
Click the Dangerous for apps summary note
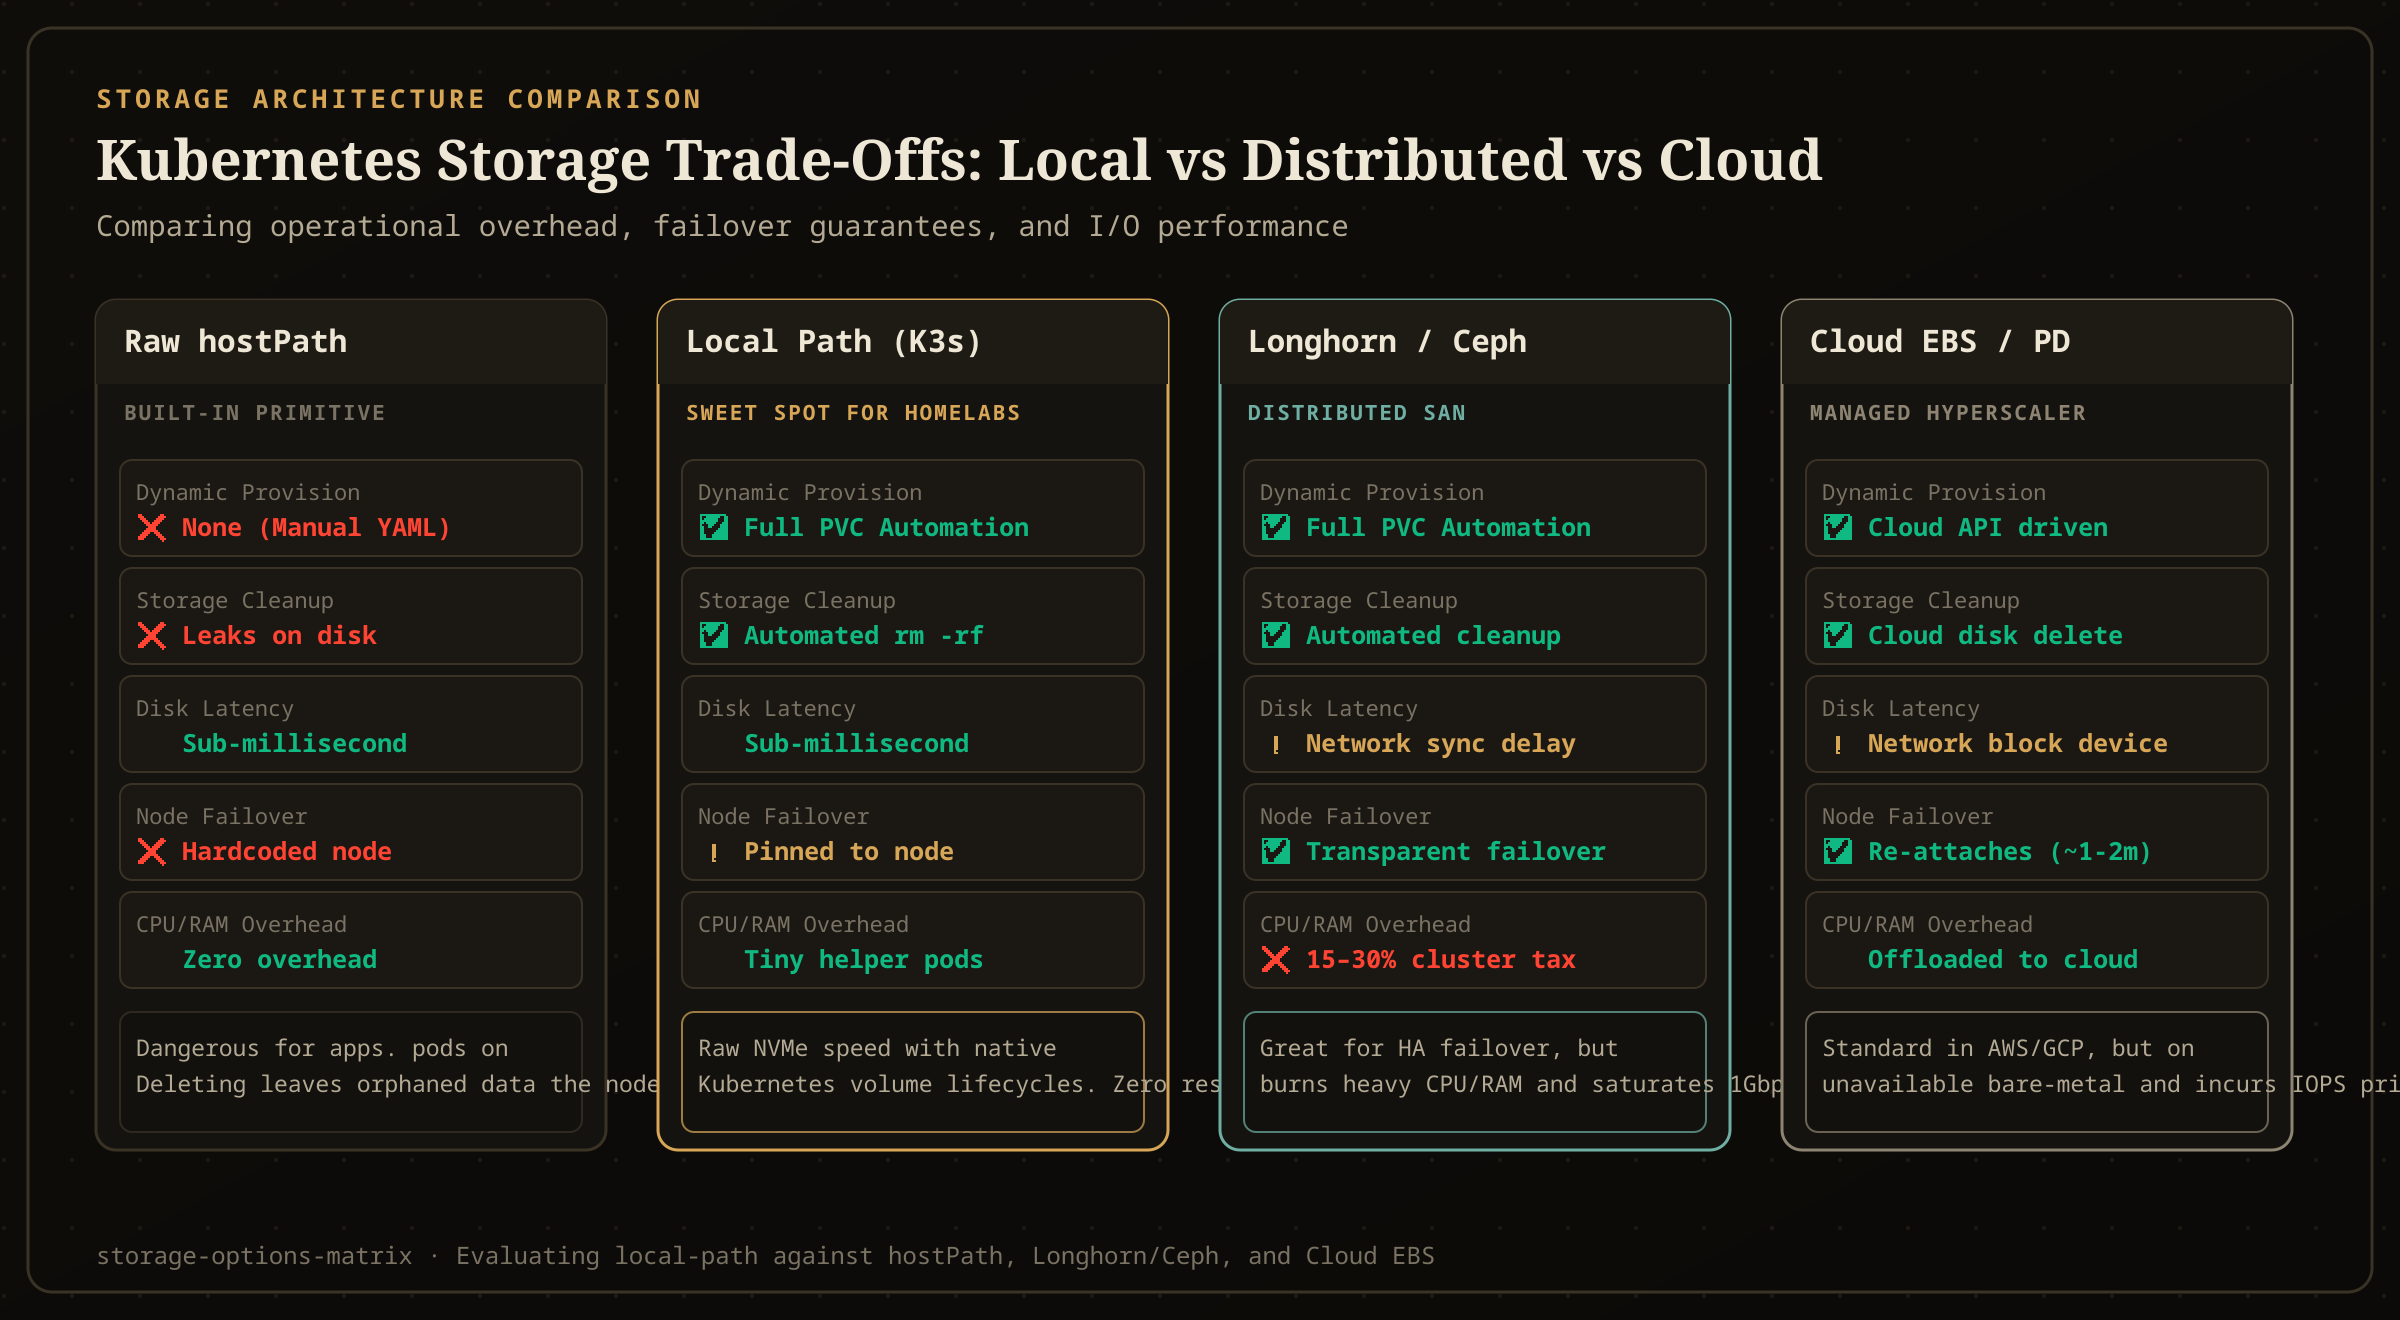pyautogui.click(x=351, y=1072)
